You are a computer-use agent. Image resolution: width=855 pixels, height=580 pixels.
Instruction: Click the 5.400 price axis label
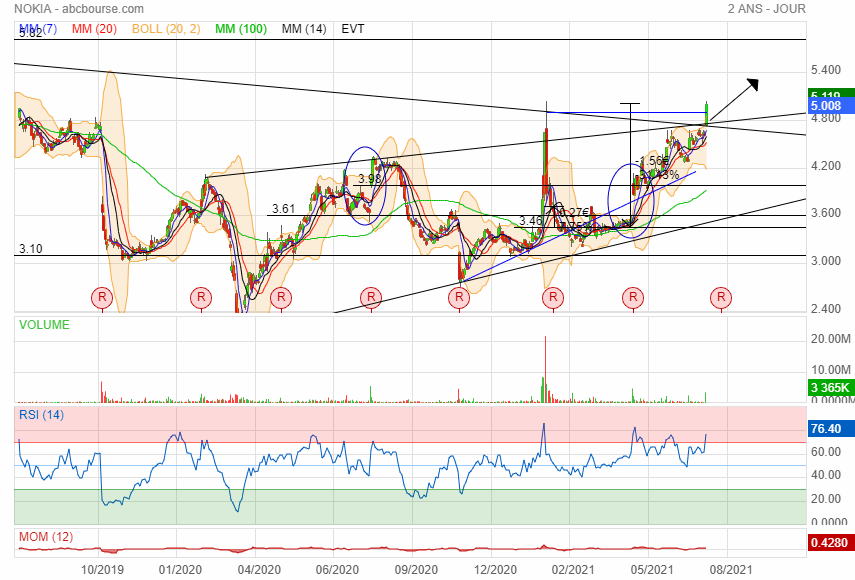coord(826,70)
